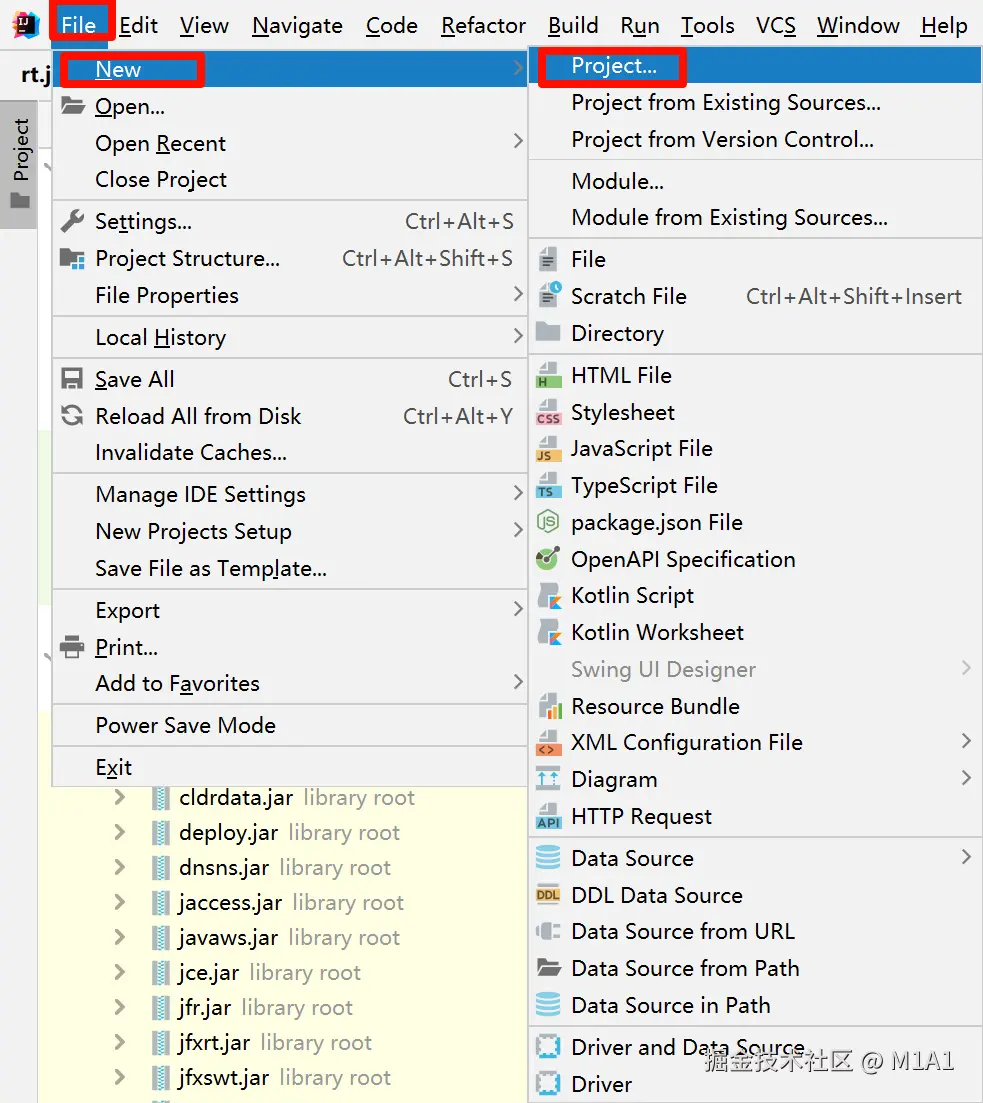Click the OpenAPI Specification icon
This screenshot has width=983, height=1103.
(x=548, y=560)
